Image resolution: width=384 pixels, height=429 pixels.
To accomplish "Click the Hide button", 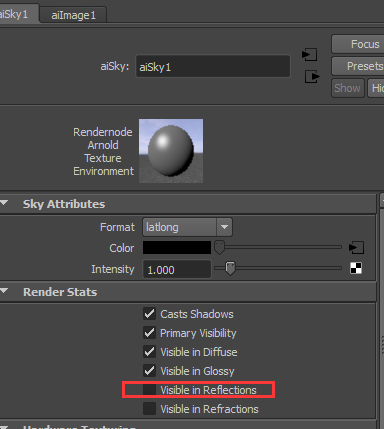I will [376, 88].
